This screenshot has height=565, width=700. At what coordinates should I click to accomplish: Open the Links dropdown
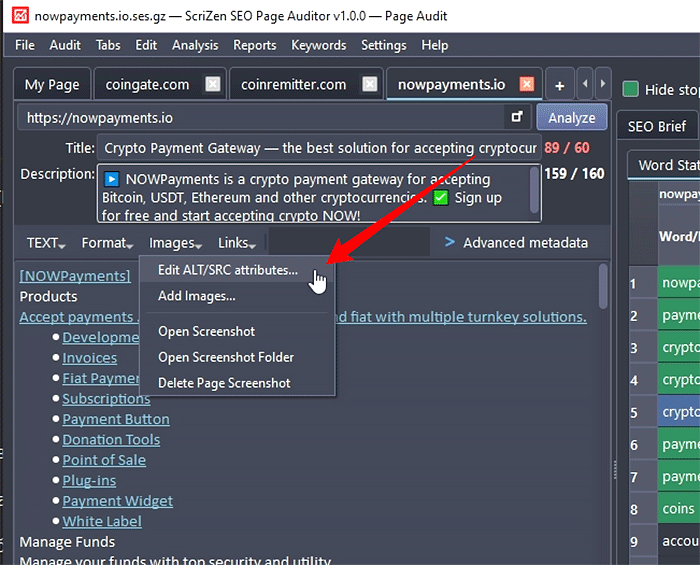[237, 243]
